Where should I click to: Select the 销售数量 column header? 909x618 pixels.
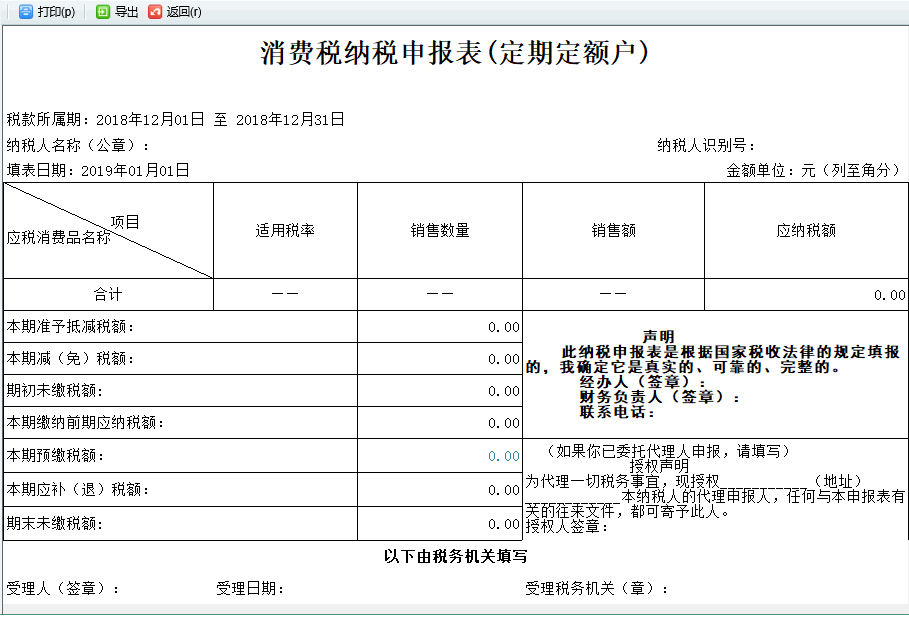click(438, 229)
